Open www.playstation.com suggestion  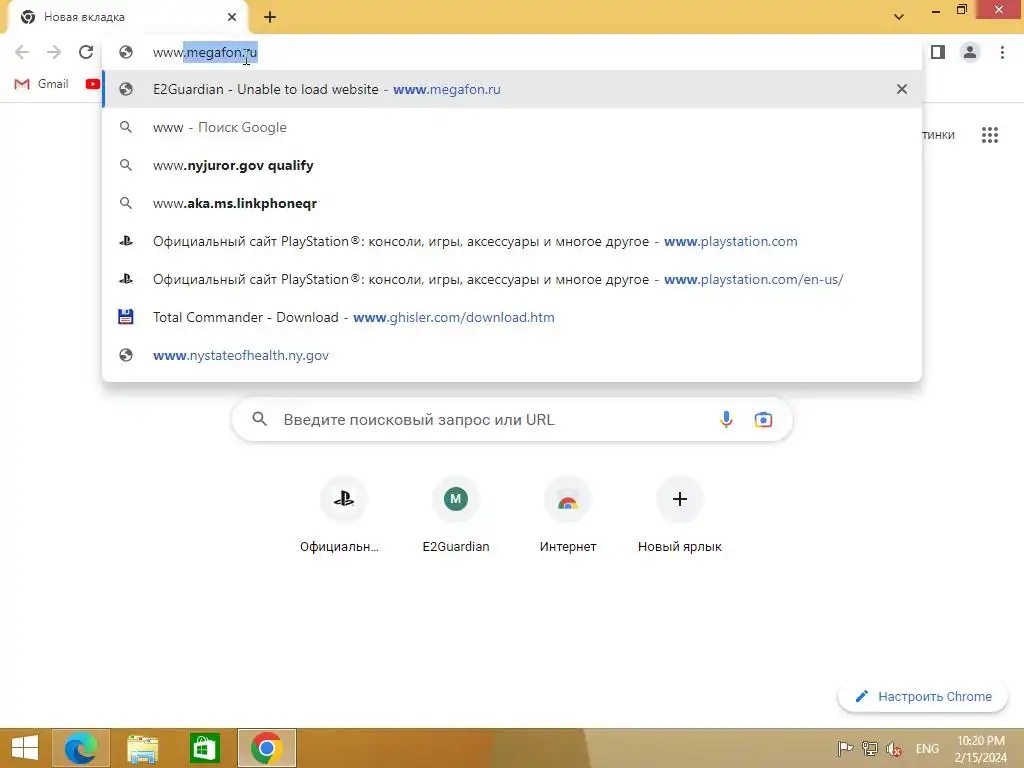point(512,241)
